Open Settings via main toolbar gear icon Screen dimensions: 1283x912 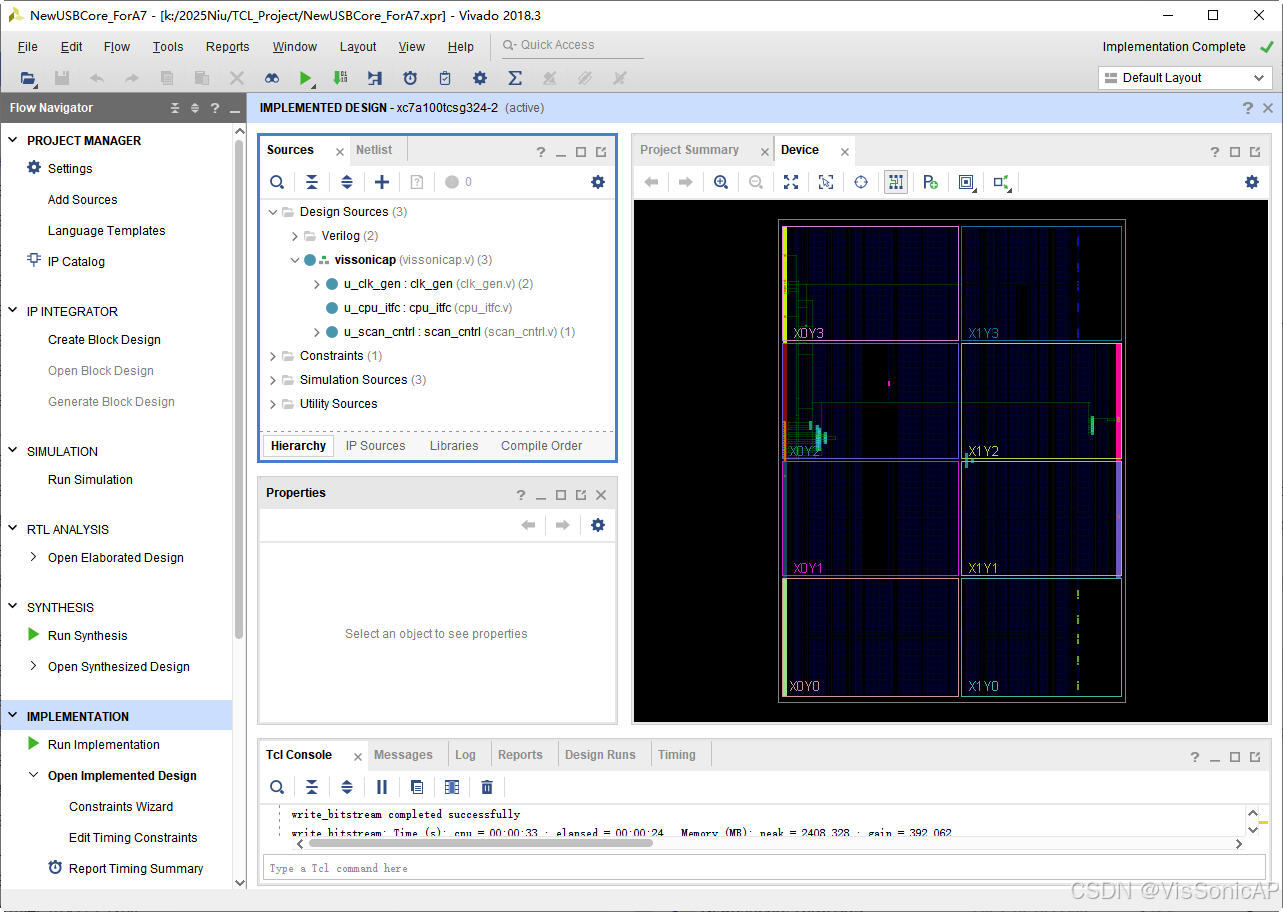480,78
